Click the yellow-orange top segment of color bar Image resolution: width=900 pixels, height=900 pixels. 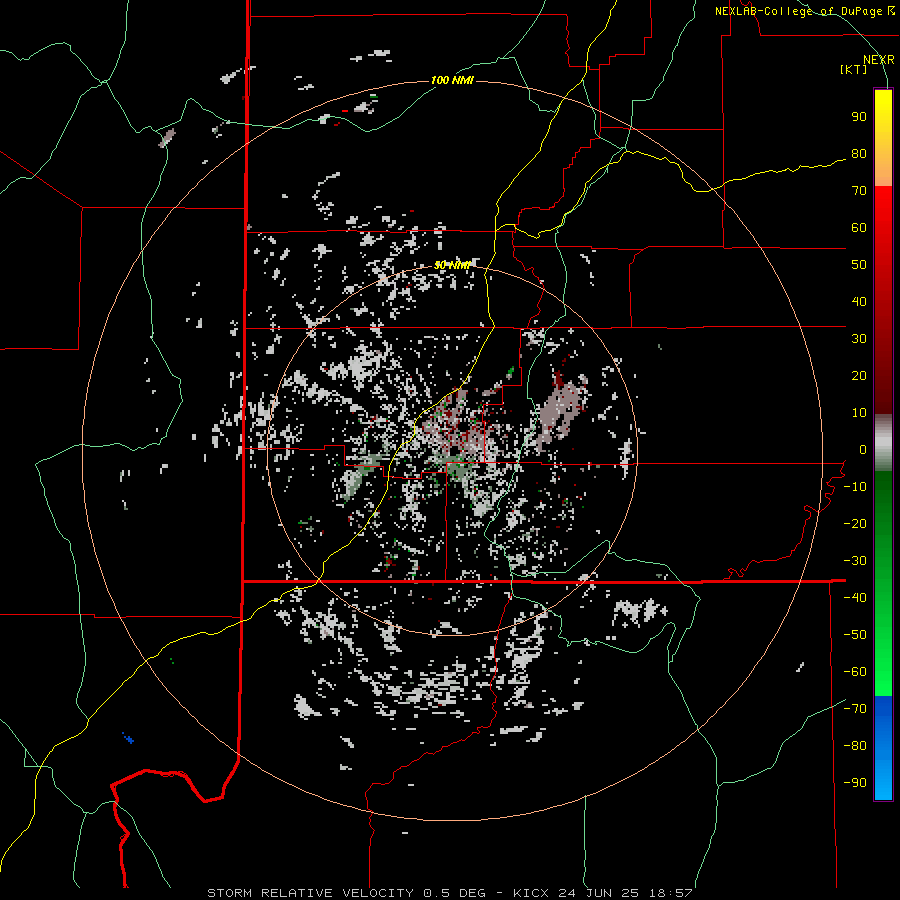click(x=883, y=138)
